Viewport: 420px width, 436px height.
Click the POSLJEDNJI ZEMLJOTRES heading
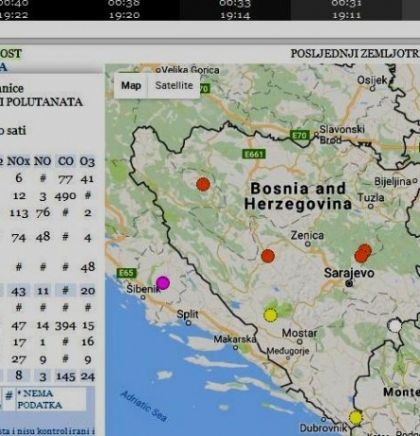[x=355, y=53]
